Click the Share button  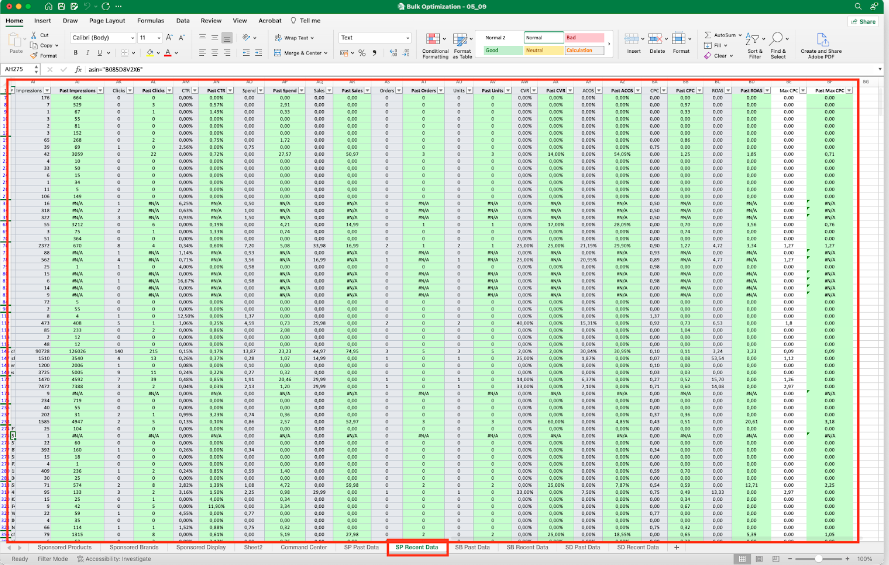tap(863, 22)
